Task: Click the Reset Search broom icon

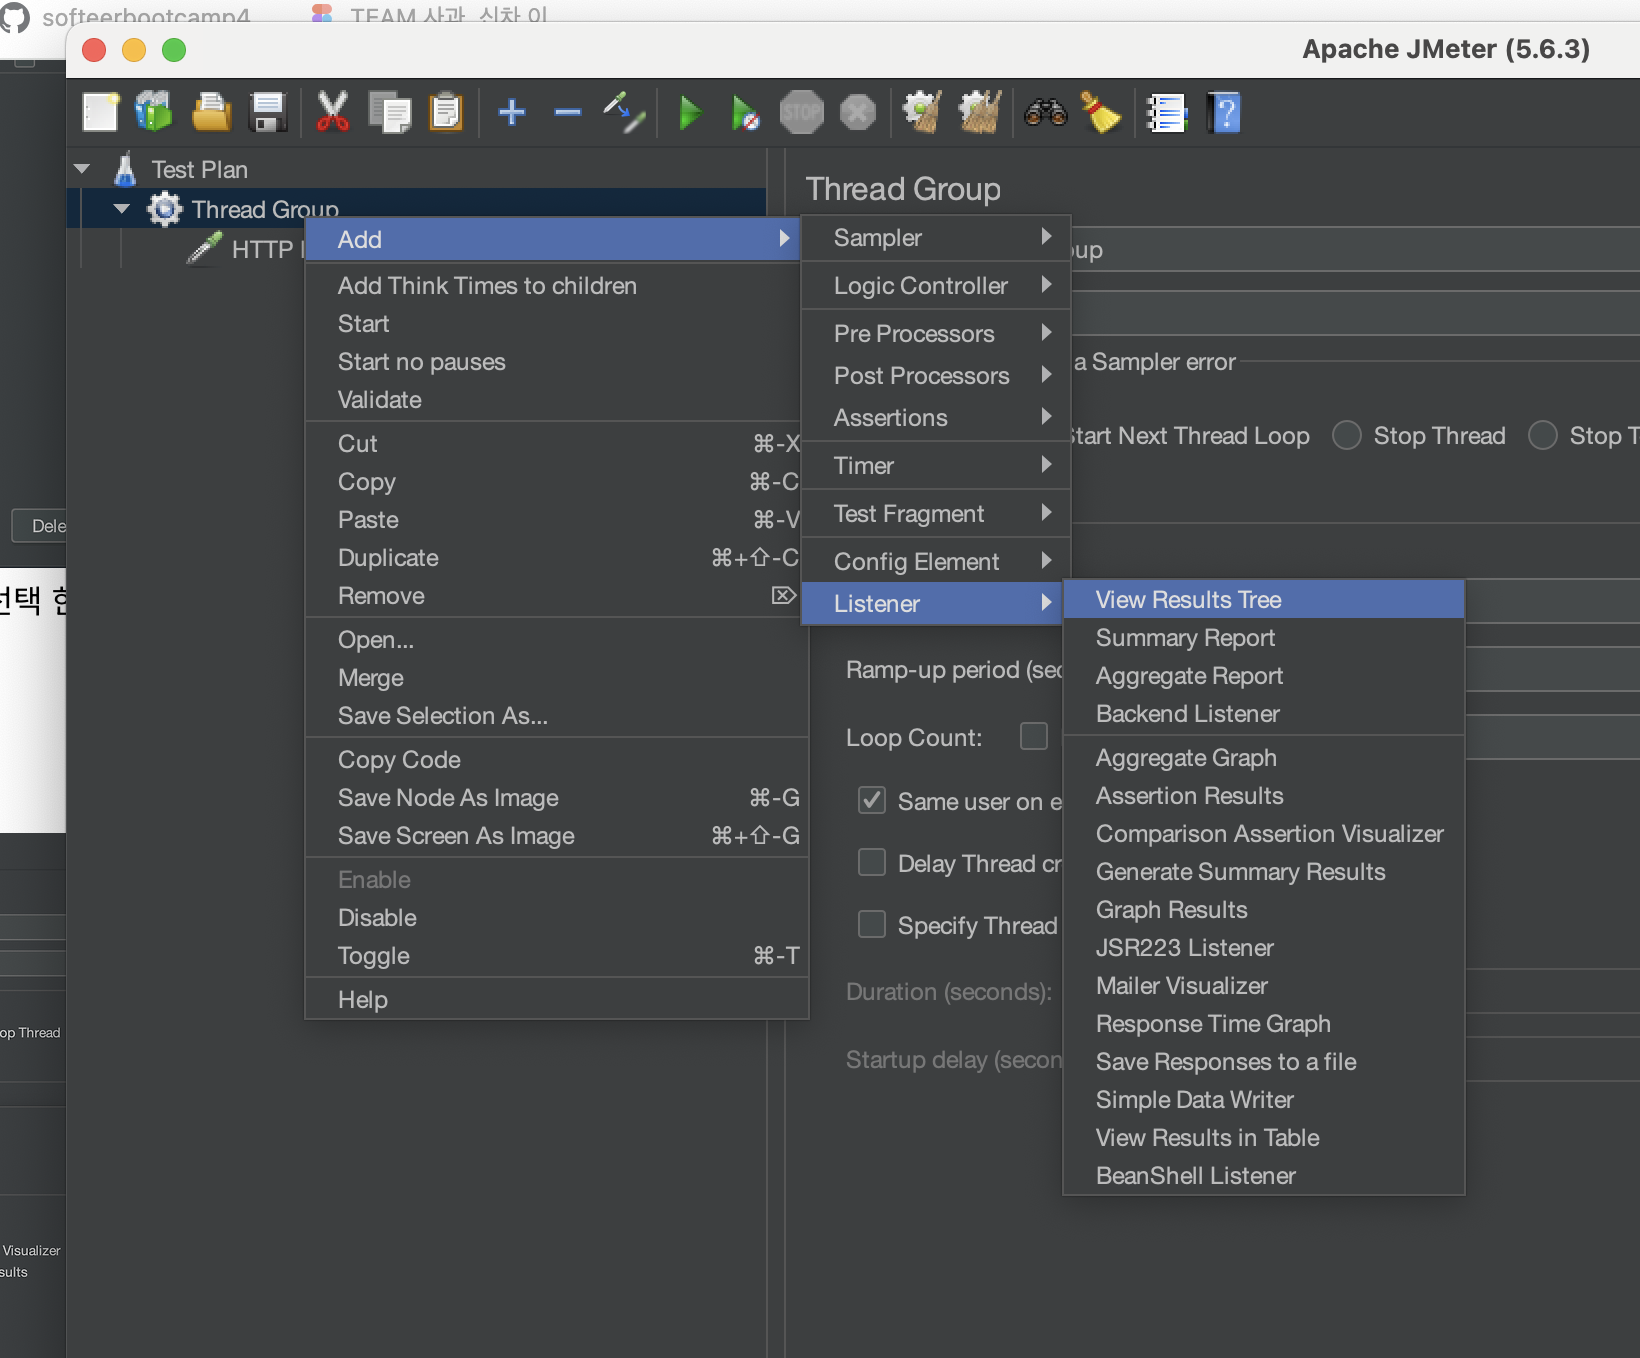Action: pyautogui.click(x=1101, y=112)
